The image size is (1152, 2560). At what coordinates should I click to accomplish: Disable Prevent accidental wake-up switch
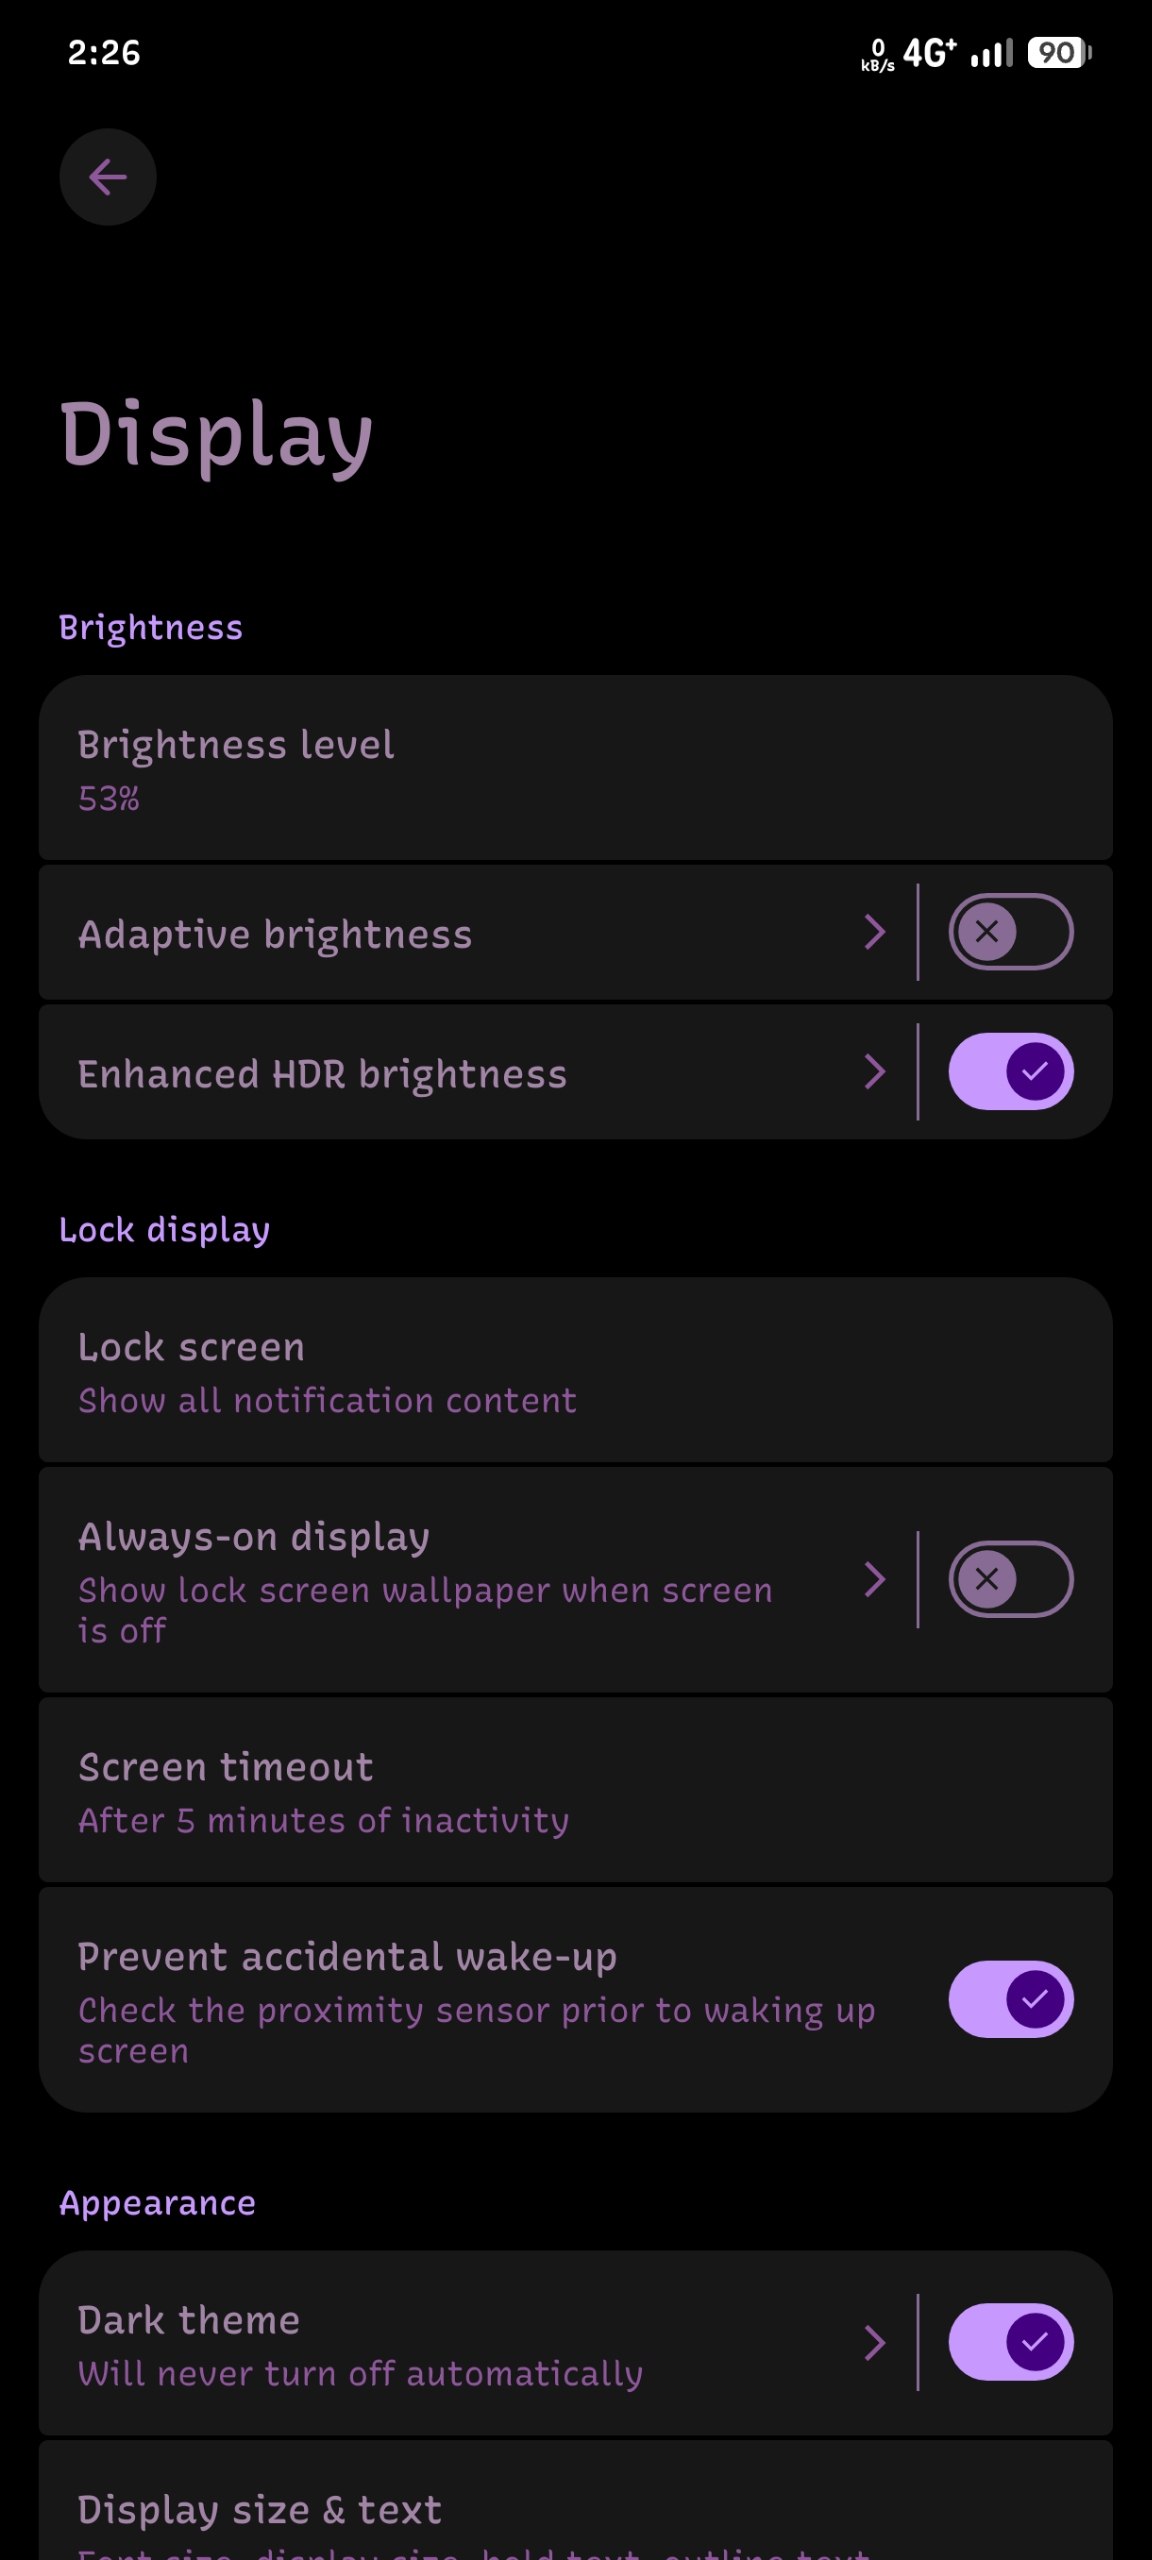tap(1011, 2000)
